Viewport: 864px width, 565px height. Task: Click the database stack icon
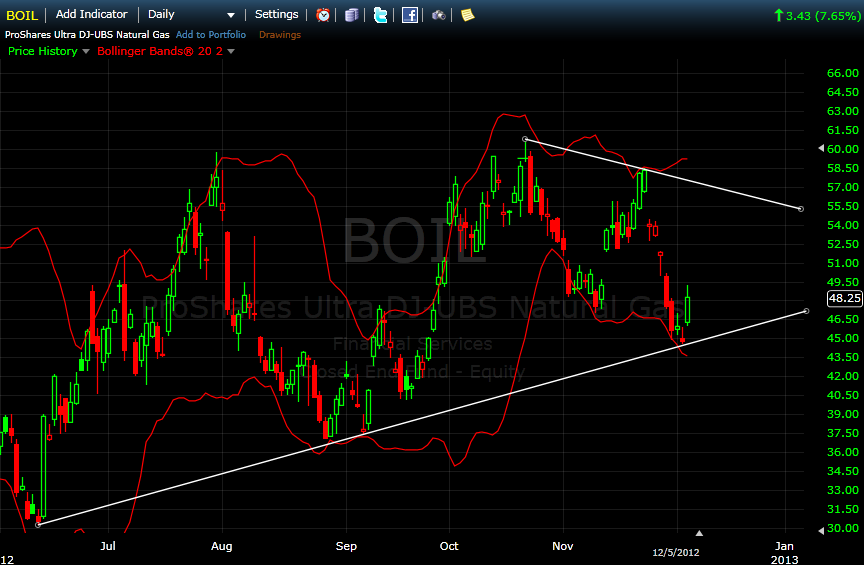click(351, 15)
